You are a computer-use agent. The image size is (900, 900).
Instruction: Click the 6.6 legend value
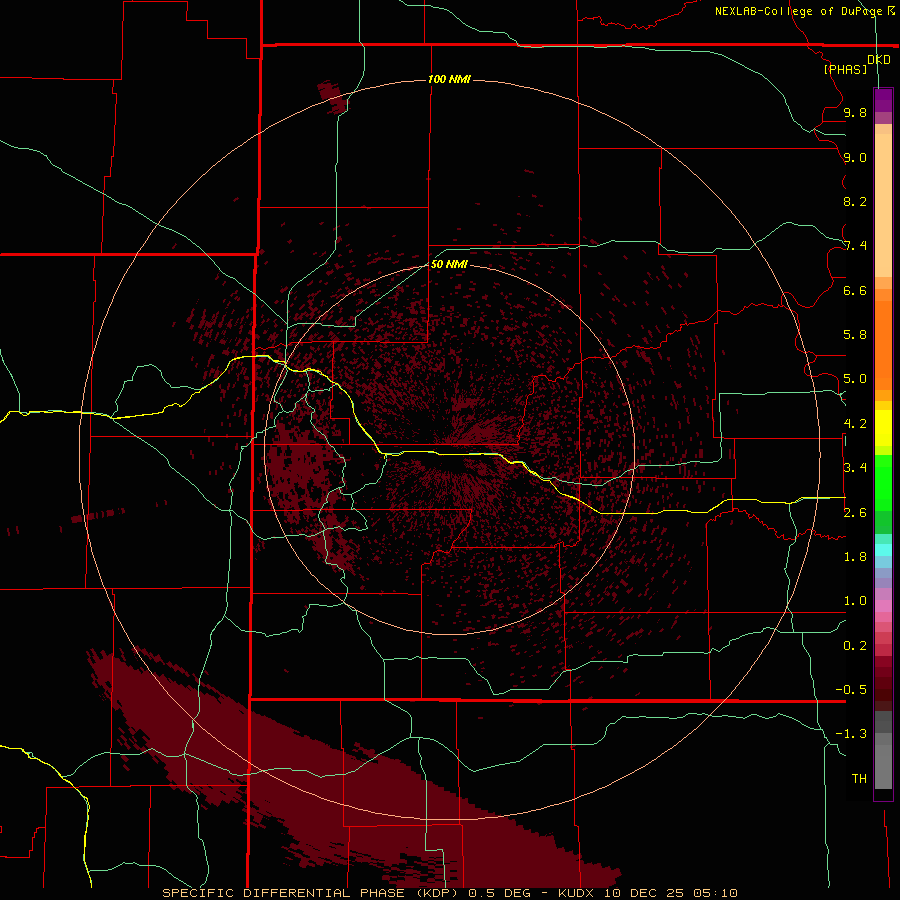point(855,290)
